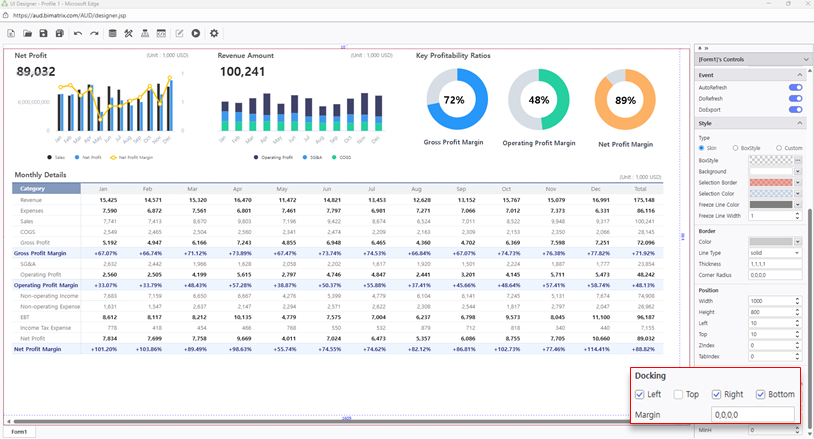Redo the last undone action
This screenshot has height=439, width=814.
94,34
